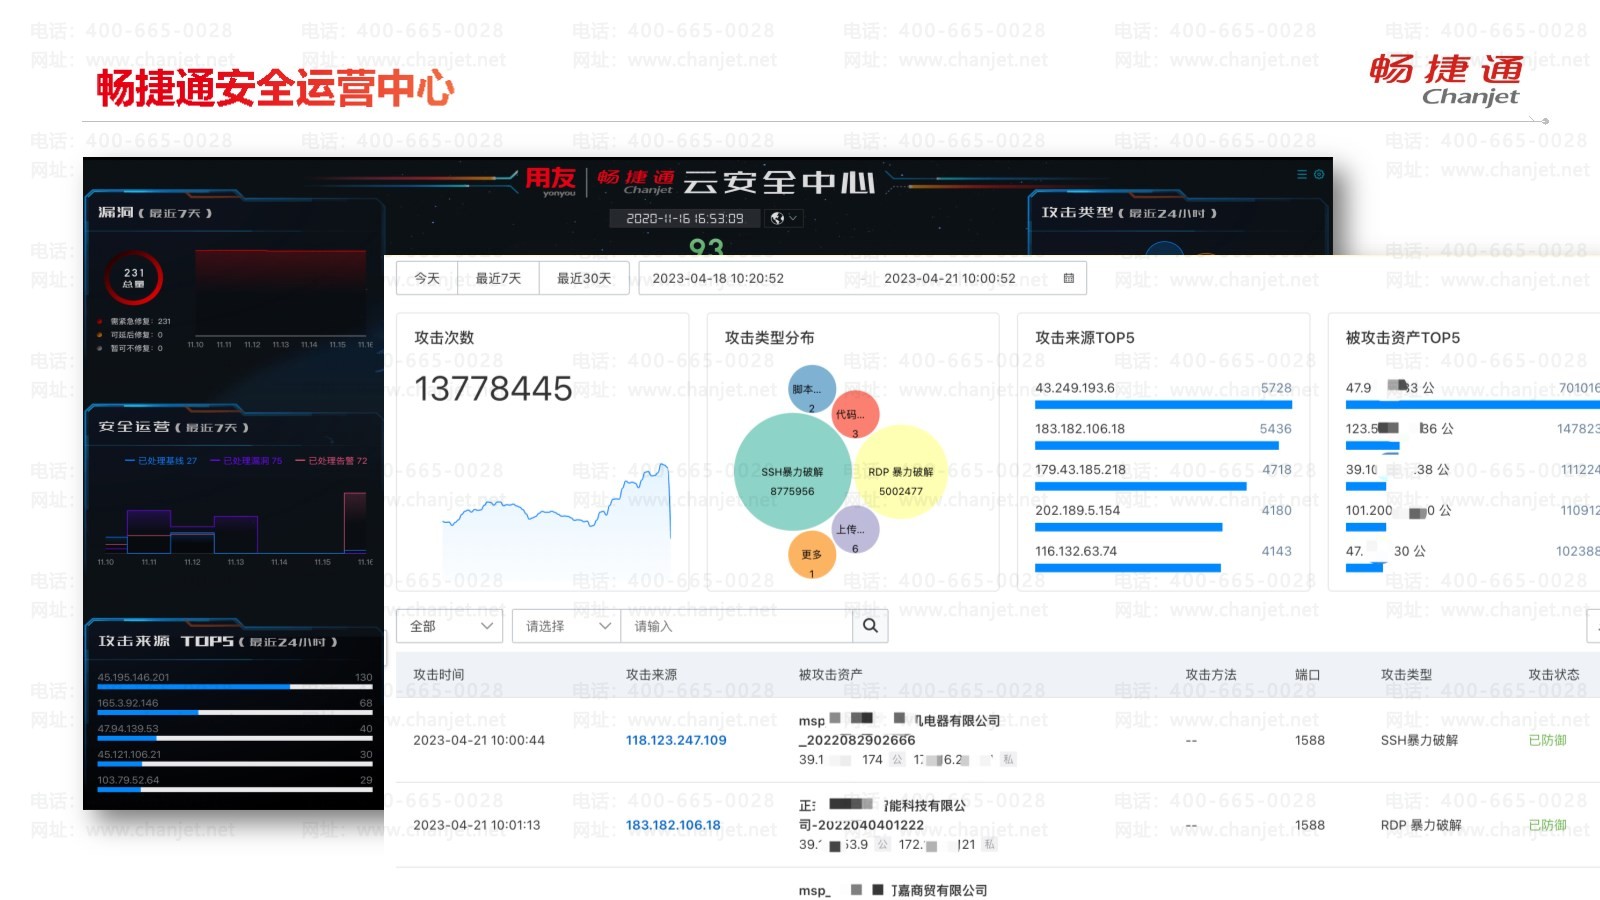Toggle the 需紧急修复 231 legend entry
The width and height of the screenshot is (1600, 900).
pos(134,321)
